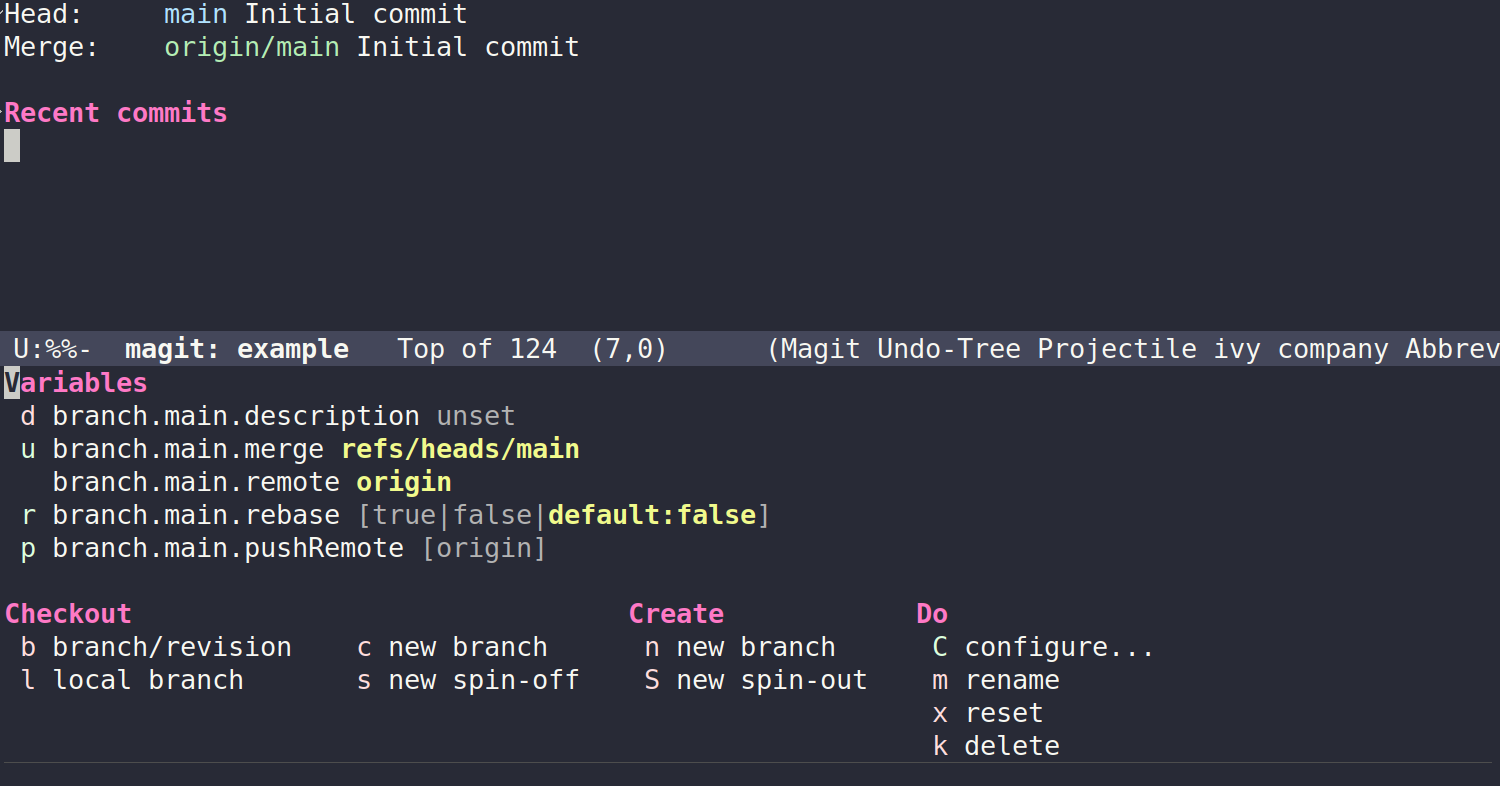Image resolution: width=1500 pixels, height=786 pixels.
Task: Click 'x reset' branch action
Action: click(x=988, y=713)
